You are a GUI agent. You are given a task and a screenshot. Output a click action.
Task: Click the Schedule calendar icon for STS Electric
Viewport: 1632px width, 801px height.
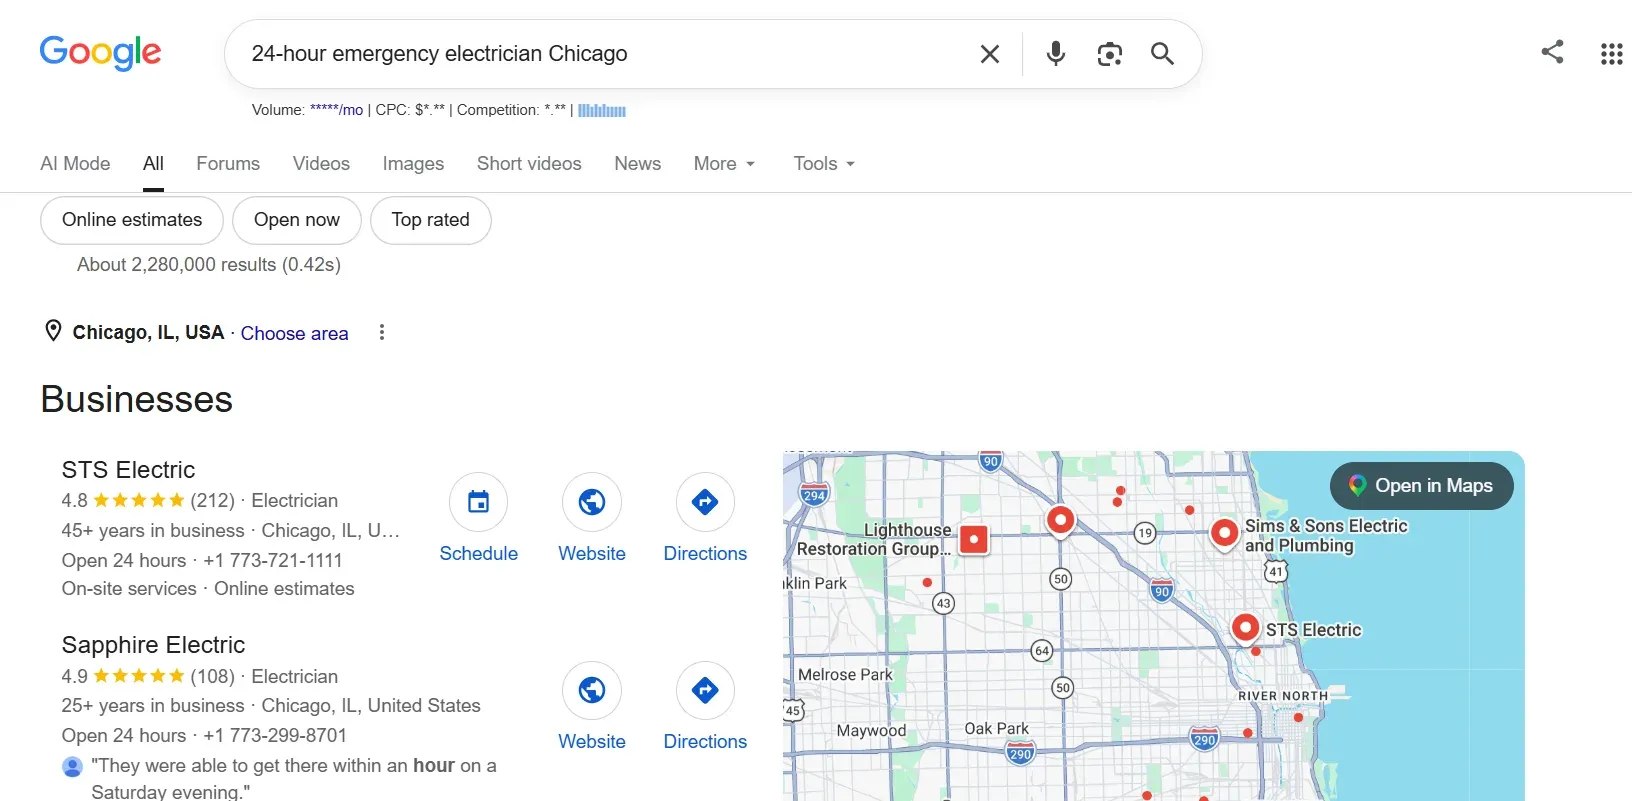(x=479, y=502)
